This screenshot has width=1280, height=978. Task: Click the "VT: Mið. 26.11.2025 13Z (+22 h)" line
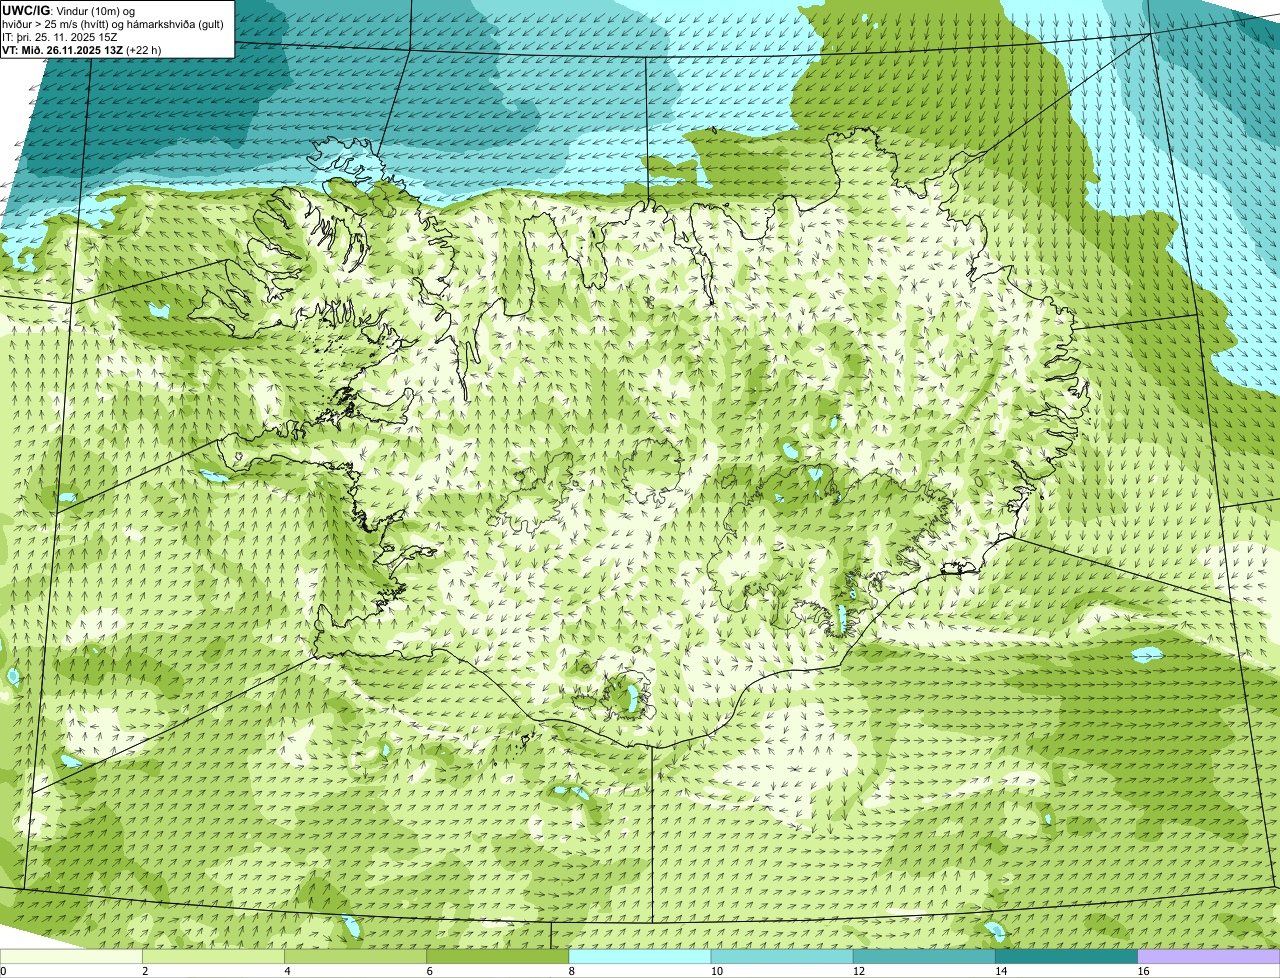pos(82,50)
